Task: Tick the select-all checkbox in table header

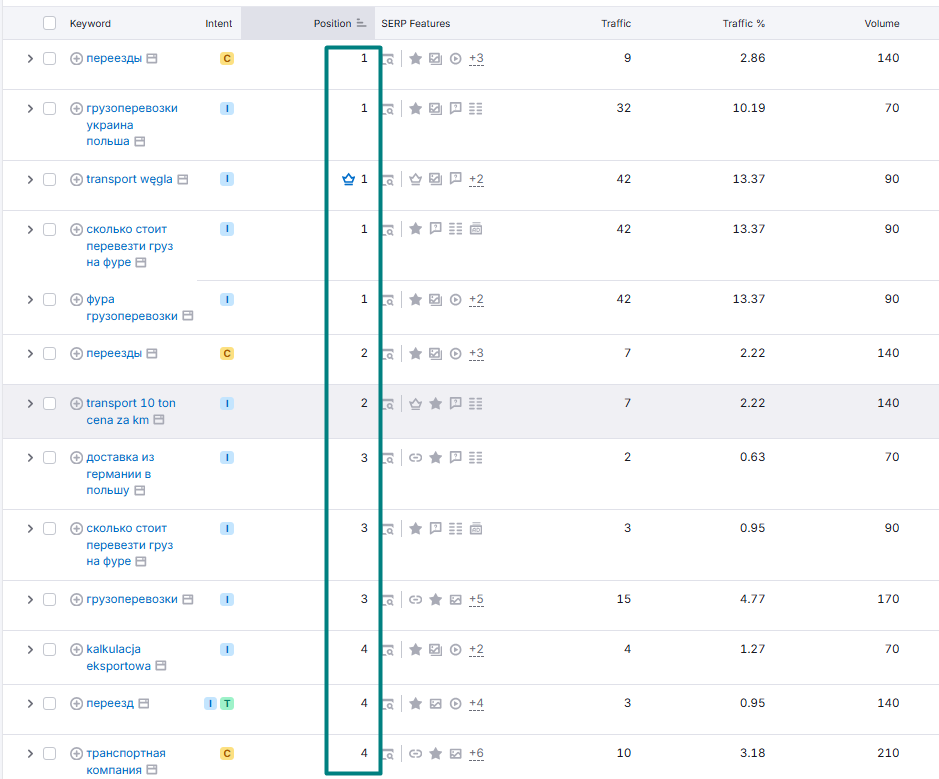Action: 50,23
